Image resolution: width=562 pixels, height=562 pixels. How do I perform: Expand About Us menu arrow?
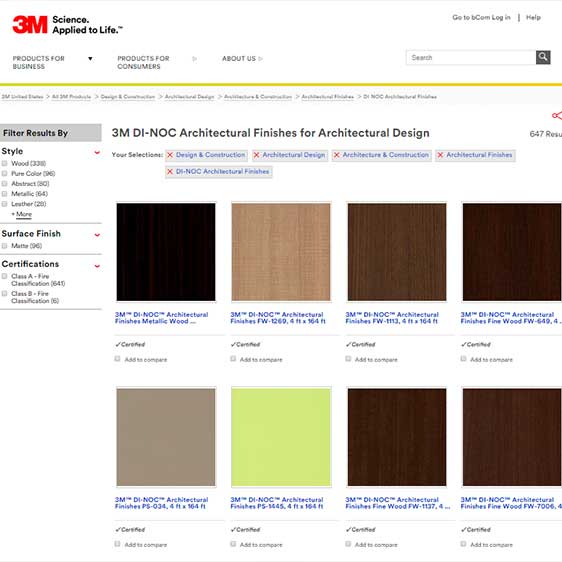pos(261,58)
